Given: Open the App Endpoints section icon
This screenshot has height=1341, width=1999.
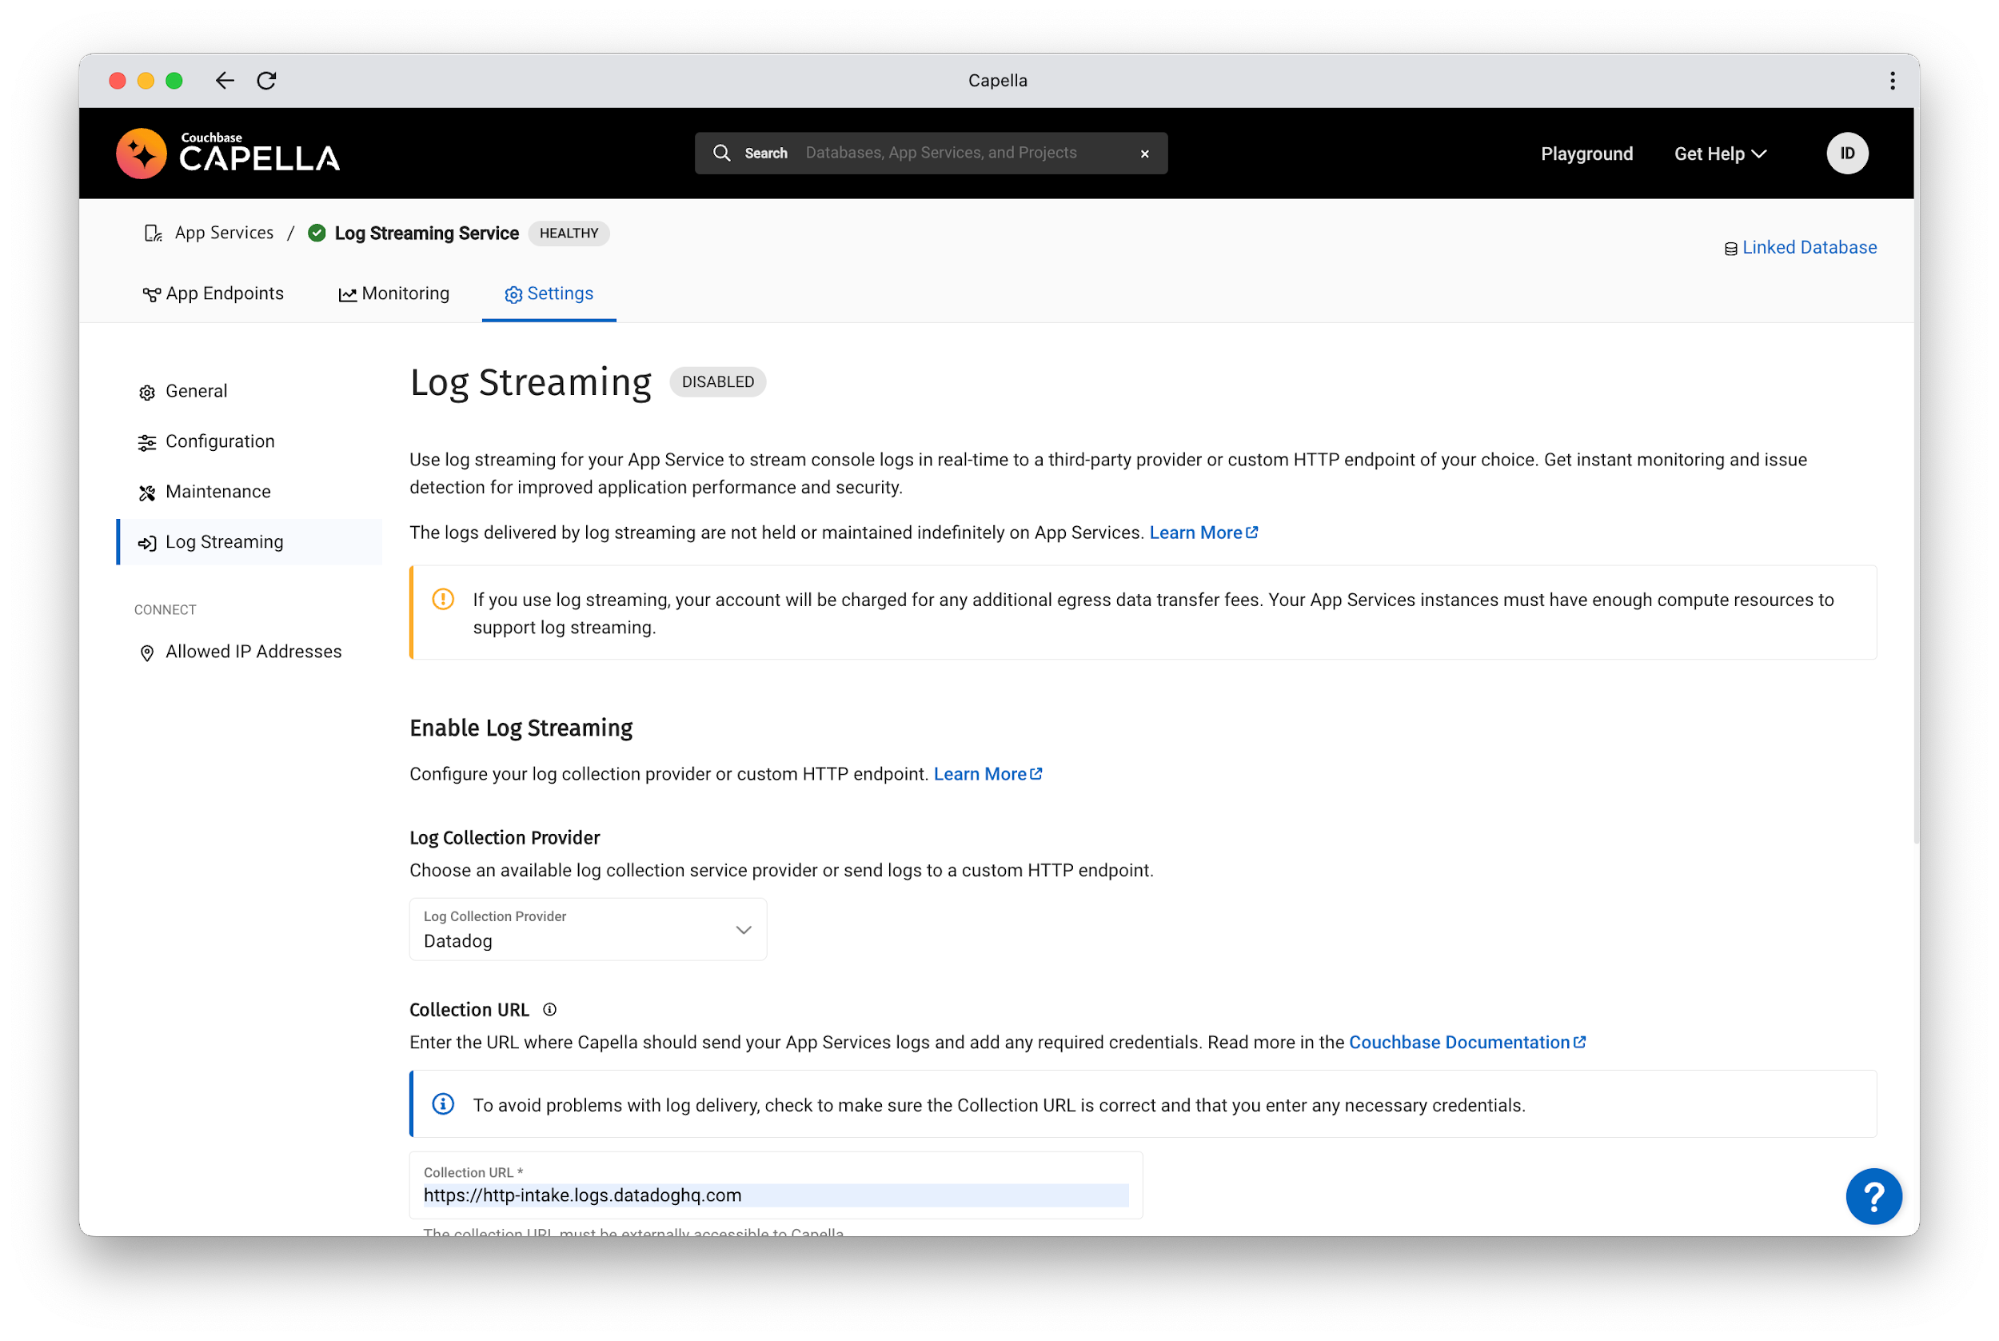Looking at the screenshot, I should click(x=152, y=293).
